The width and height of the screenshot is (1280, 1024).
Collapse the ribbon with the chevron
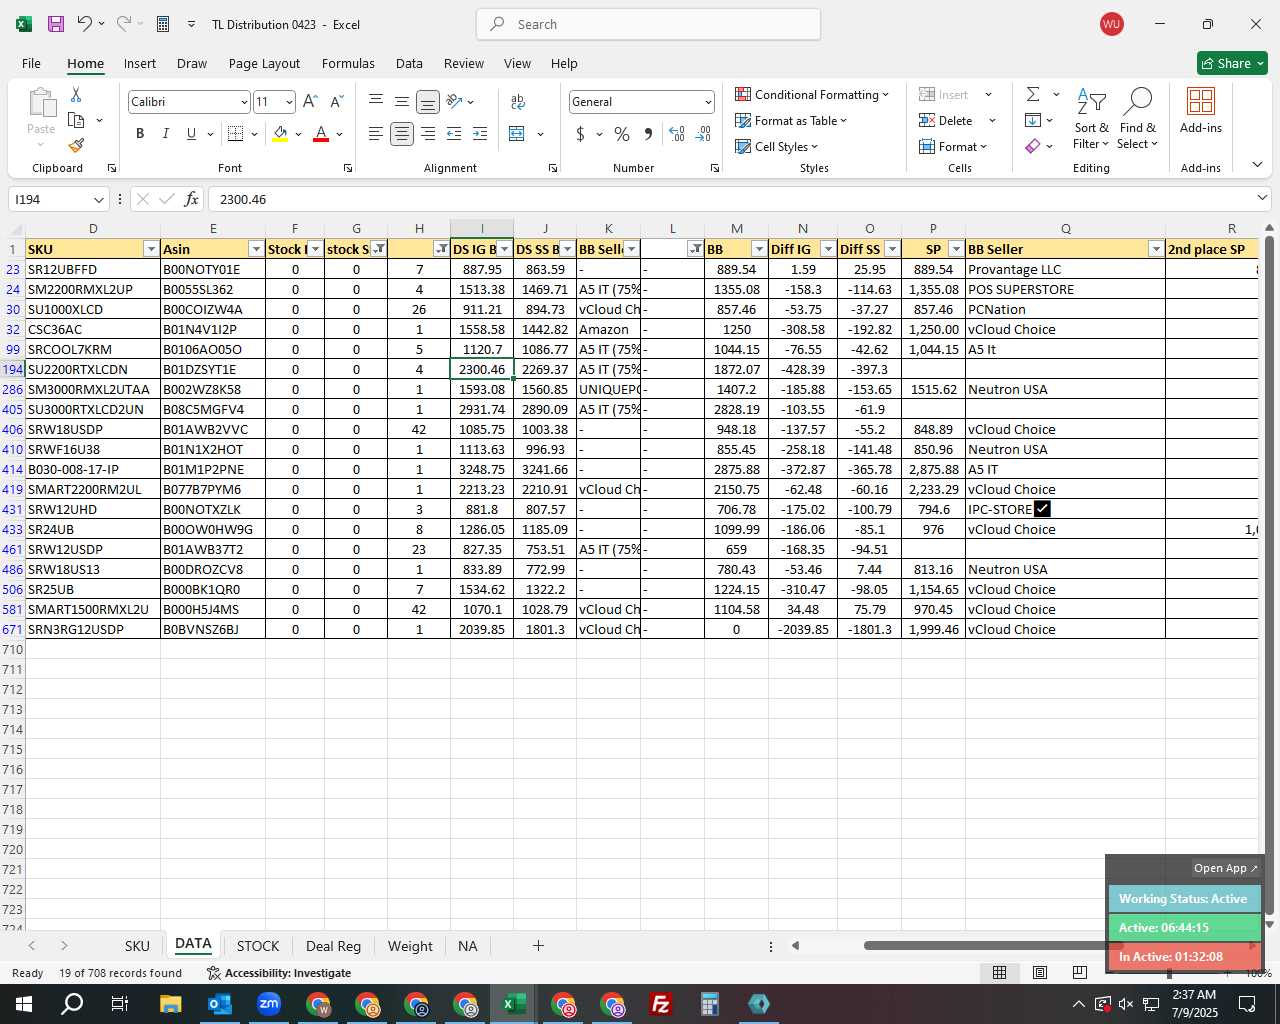coord(1257,165)
